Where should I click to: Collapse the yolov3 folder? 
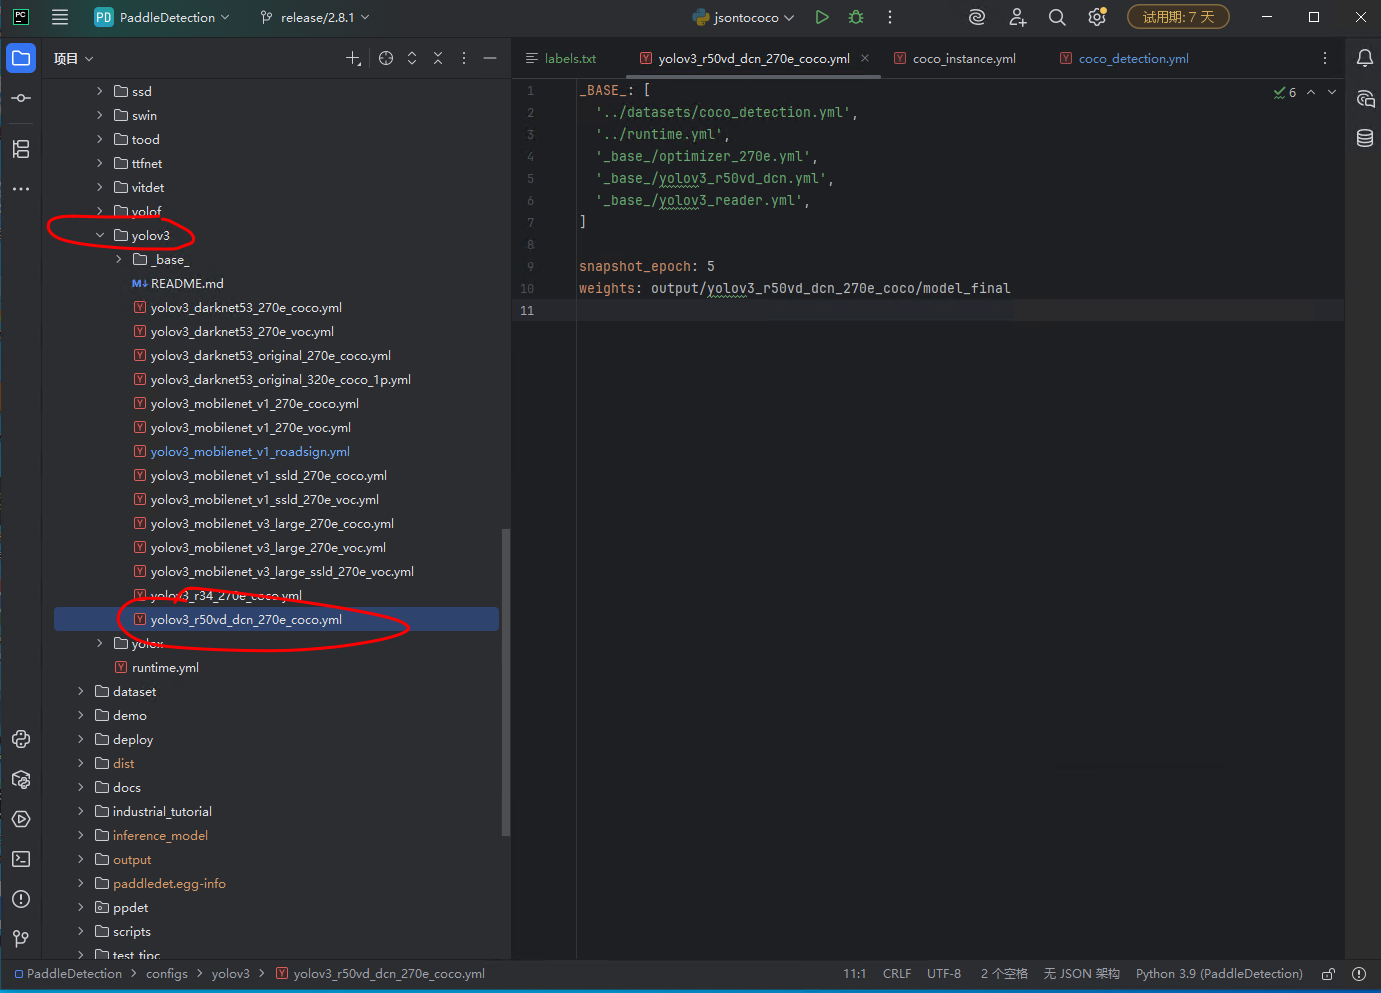tap(100, 236)
